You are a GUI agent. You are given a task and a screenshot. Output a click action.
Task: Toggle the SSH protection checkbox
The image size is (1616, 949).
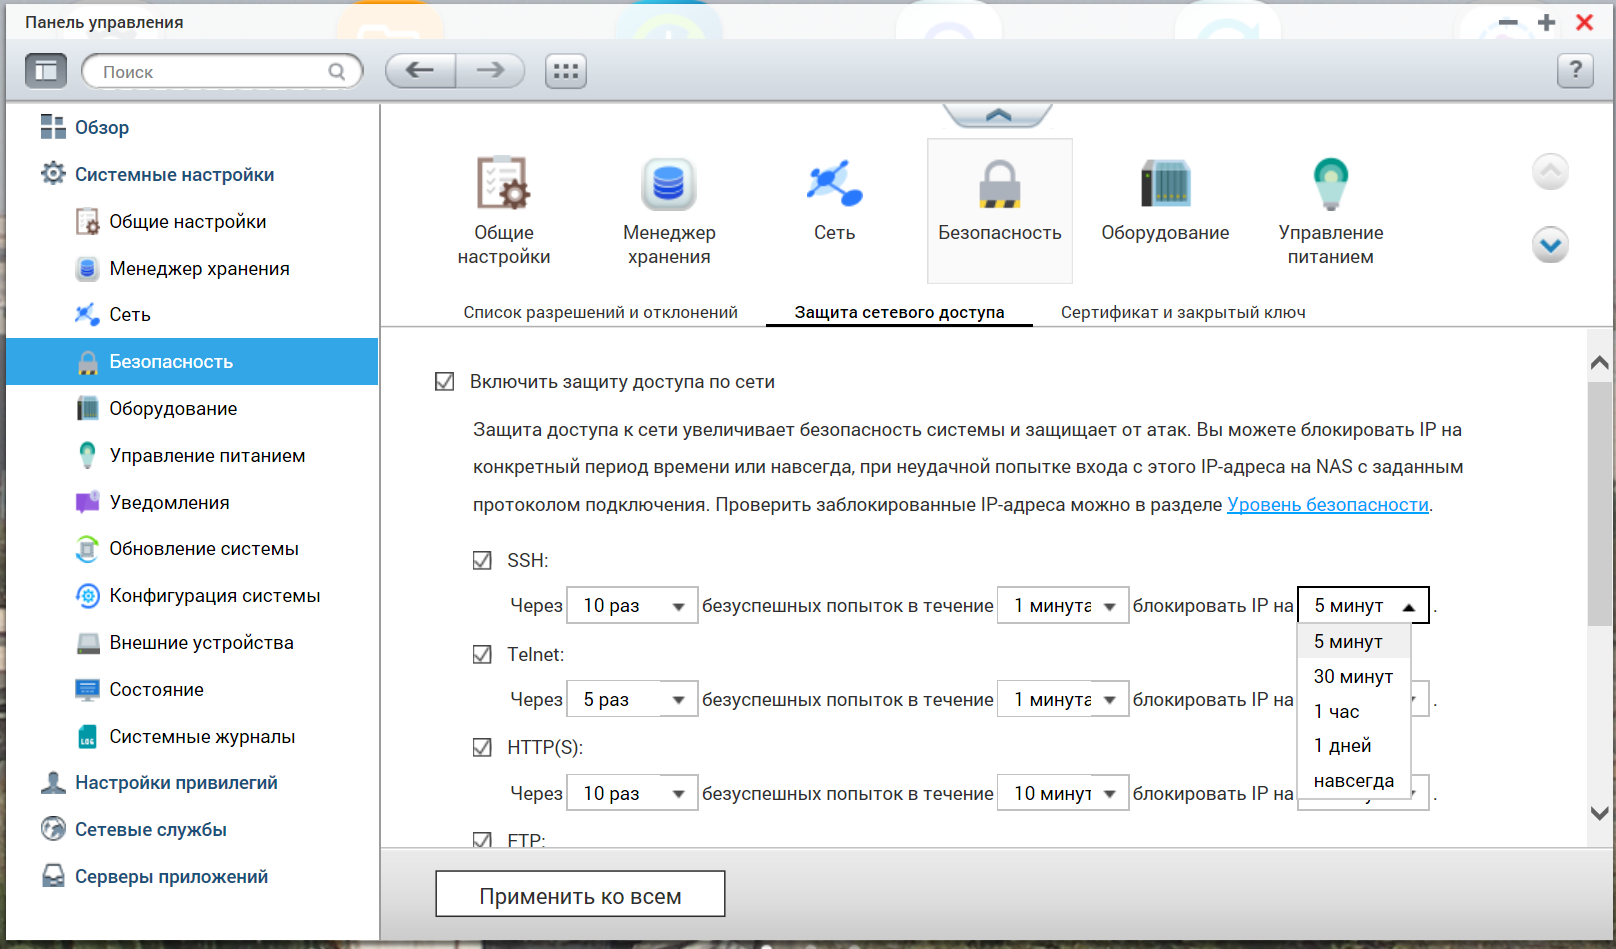[482, 560]
